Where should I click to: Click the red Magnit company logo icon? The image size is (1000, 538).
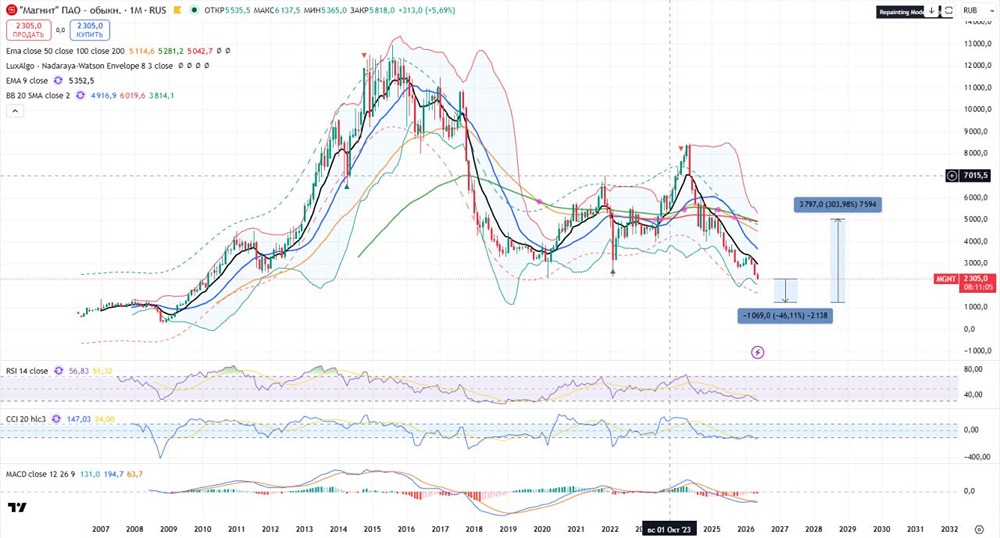tap(11, 10)
